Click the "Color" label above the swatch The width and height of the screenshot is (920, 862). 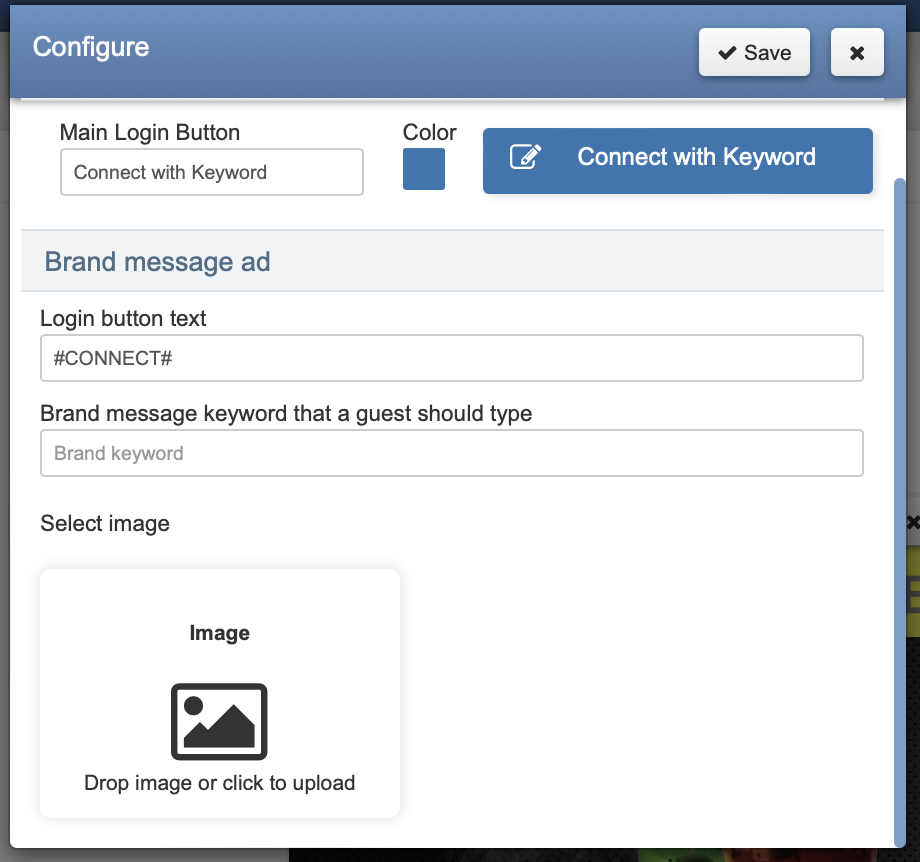(x=429, y=132)
